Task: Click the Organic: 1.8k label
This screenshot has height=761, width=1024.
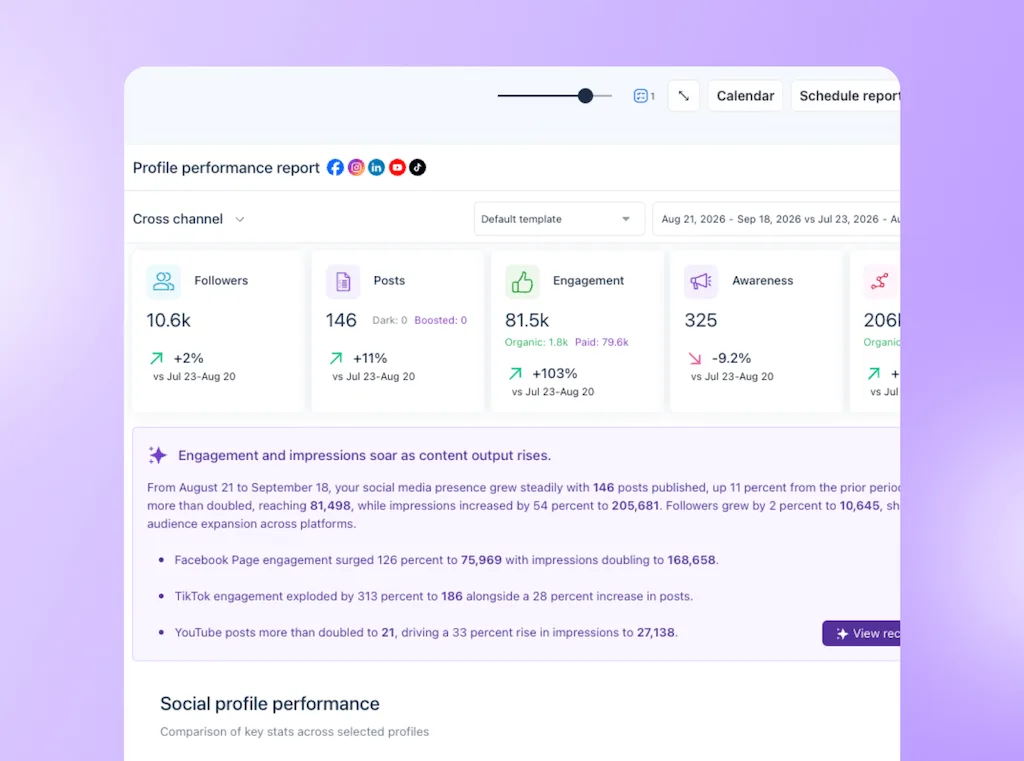Action: [536, 342]
